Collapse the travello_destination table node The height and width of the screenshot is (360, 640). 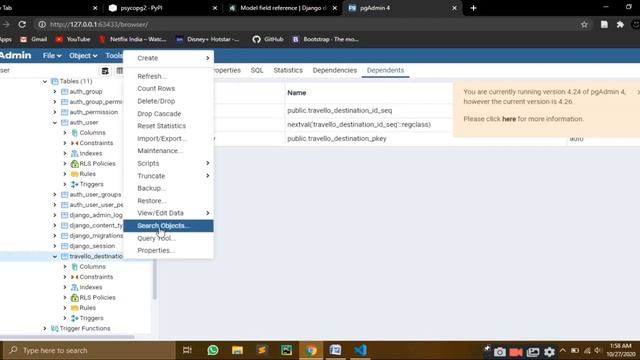pyautogui.click(x=55, y=256)
